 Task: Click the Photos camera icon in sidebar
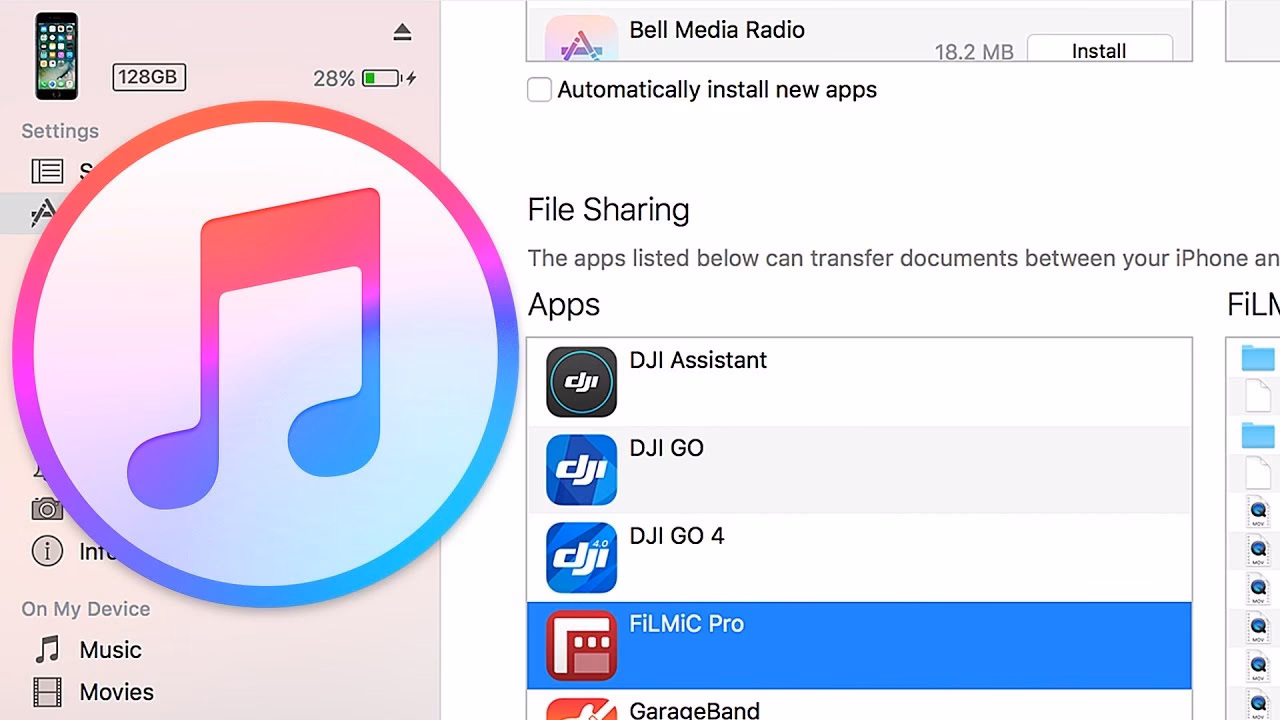point(47,509)
